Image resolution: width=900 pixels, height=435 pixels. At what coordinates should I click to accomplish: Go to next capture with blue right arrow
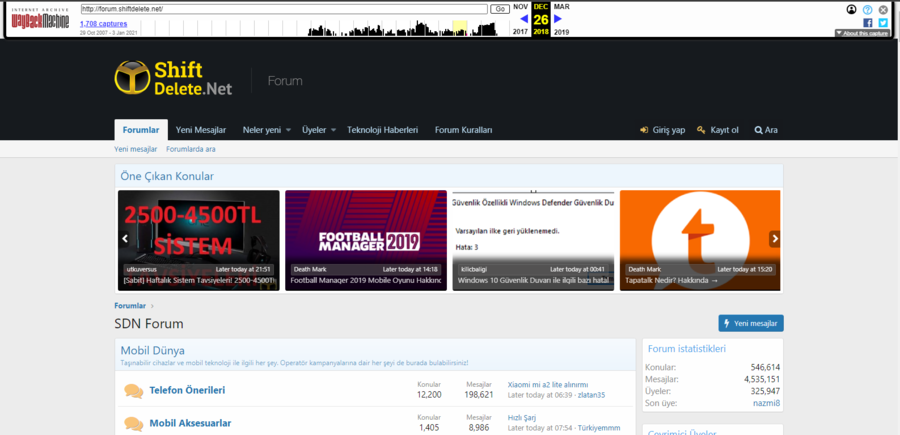(557, 19)
